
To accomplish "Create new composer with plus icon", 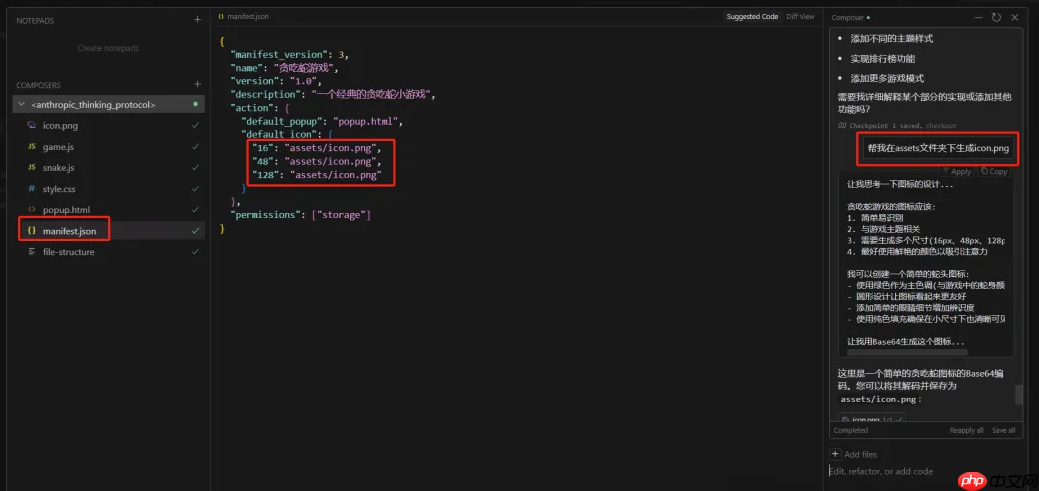I will pyautogui.click(x=197, y=84).
